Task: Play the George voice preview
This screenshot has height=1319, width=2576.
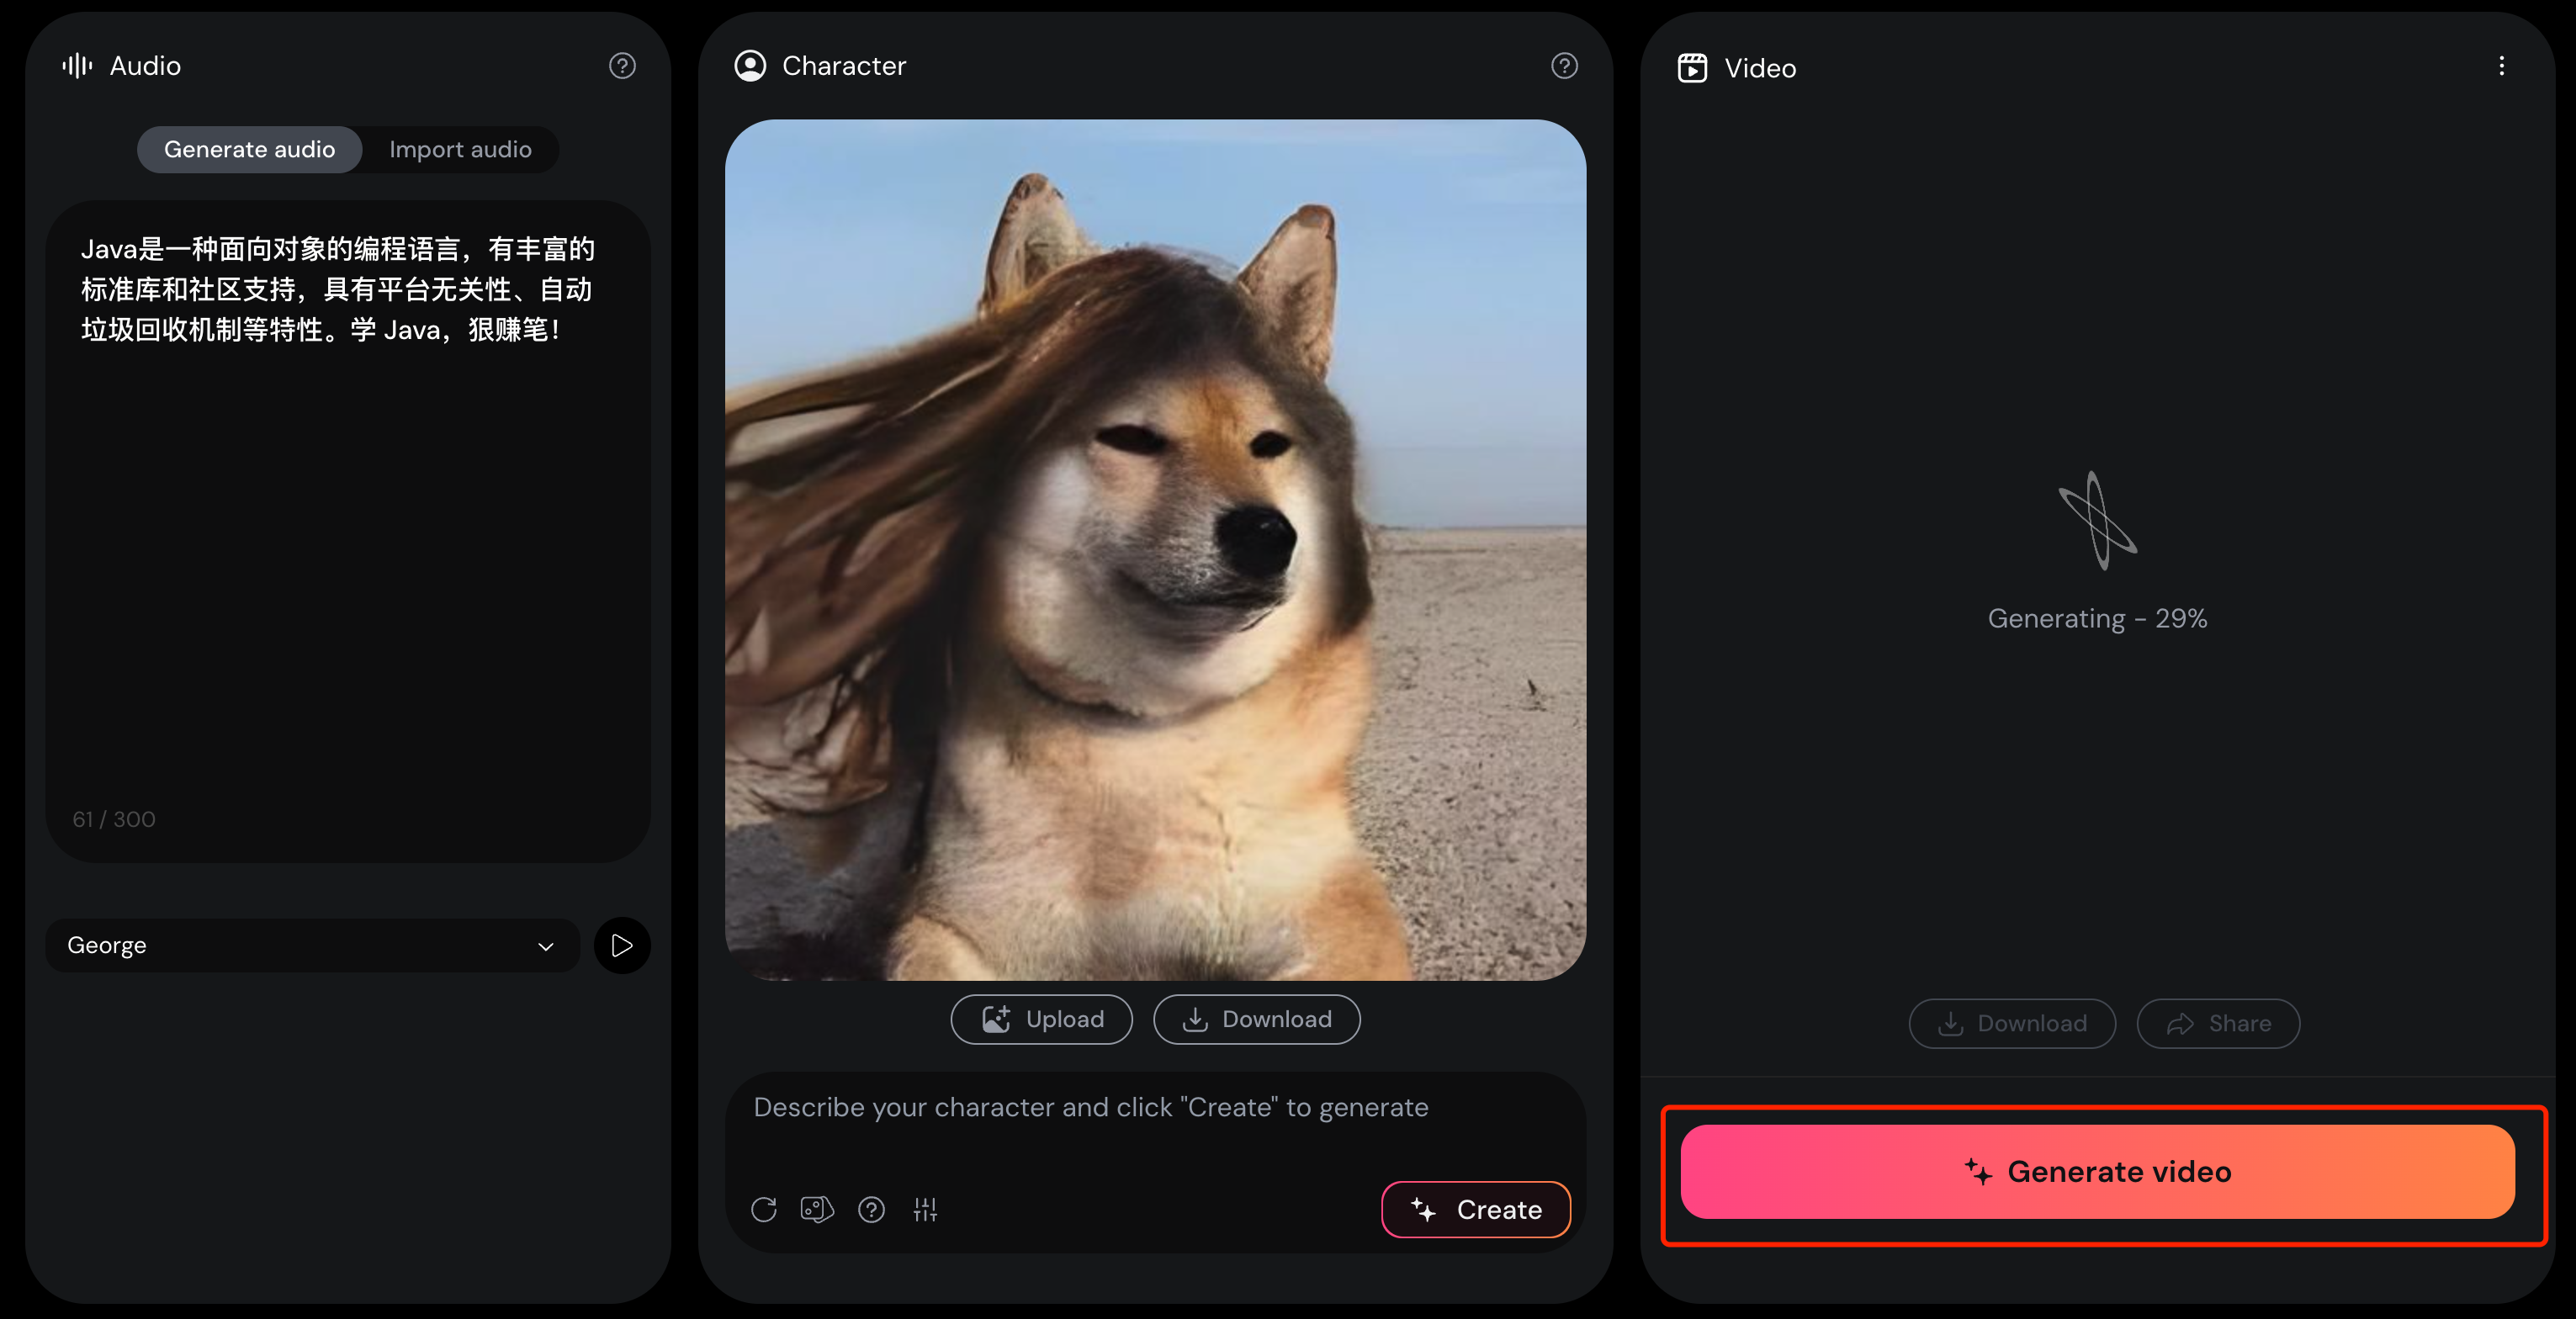Action: tap(622, 945)
